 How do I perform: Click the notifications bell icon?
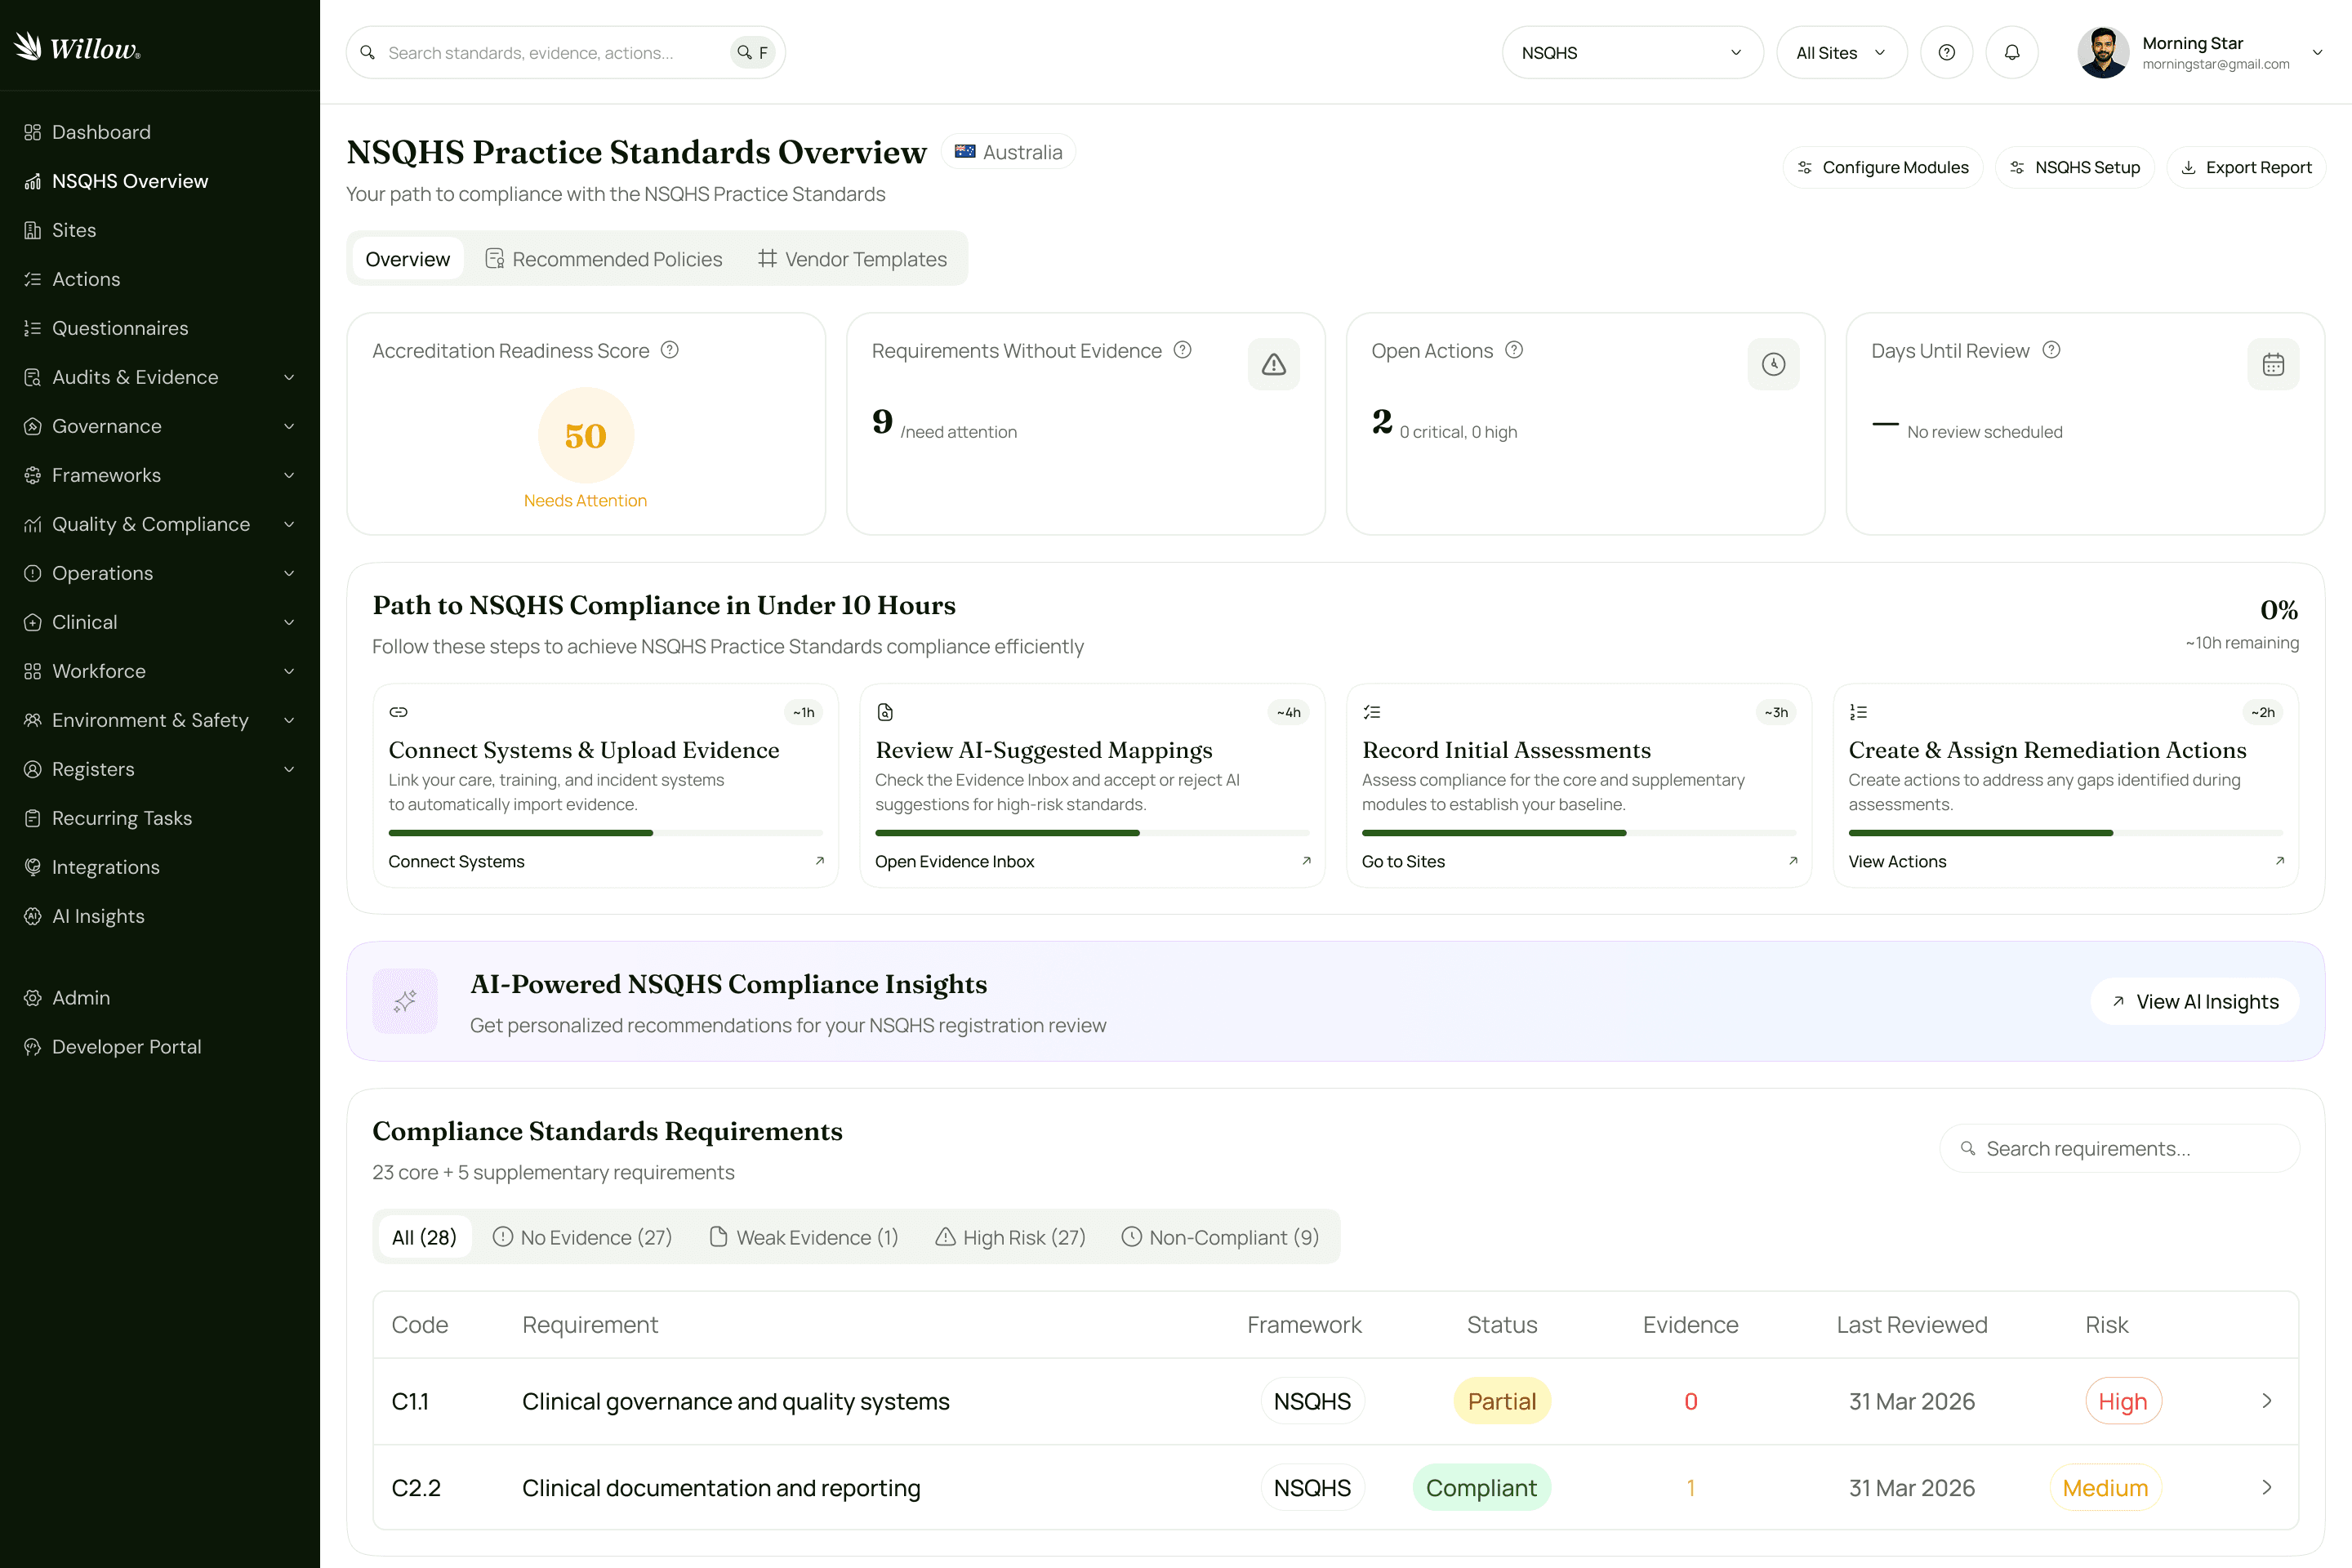[2011, 53]
